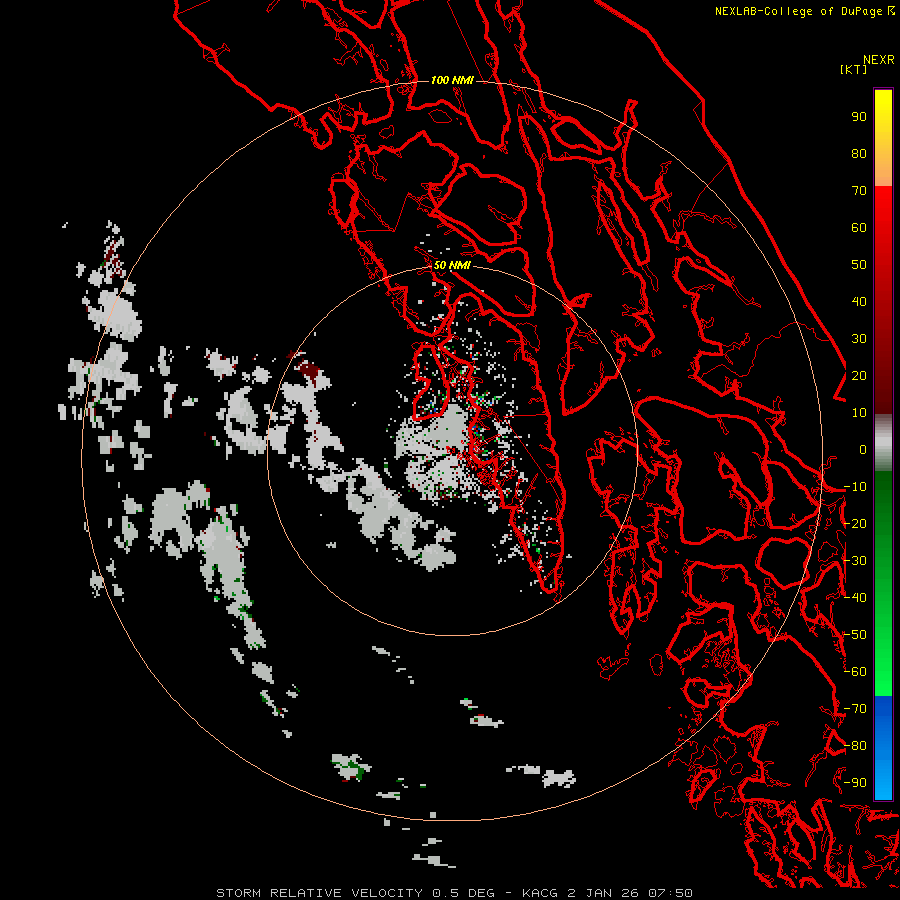The image size is (900, 900).
Task: Click the -90 value on the velocity scale
Action: click(x=855, y=783)
